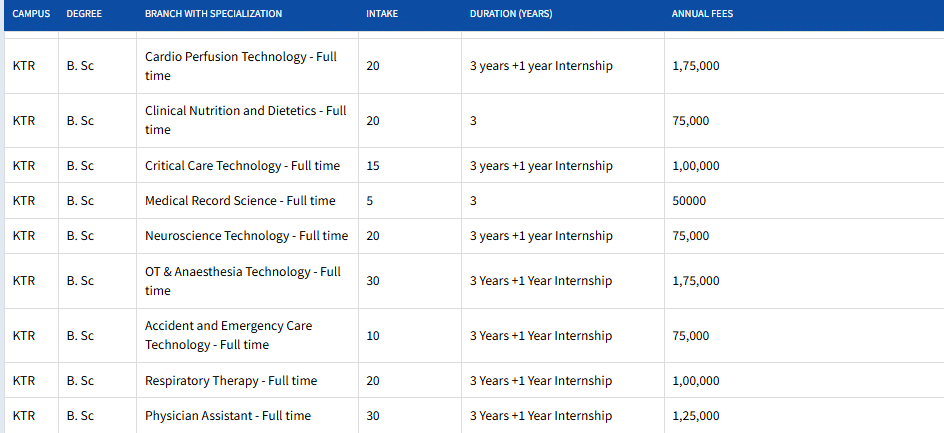Viewport: 944px width, 433px height.
Task: Click the INTAKE column header
Action: [x=382, y=14]
